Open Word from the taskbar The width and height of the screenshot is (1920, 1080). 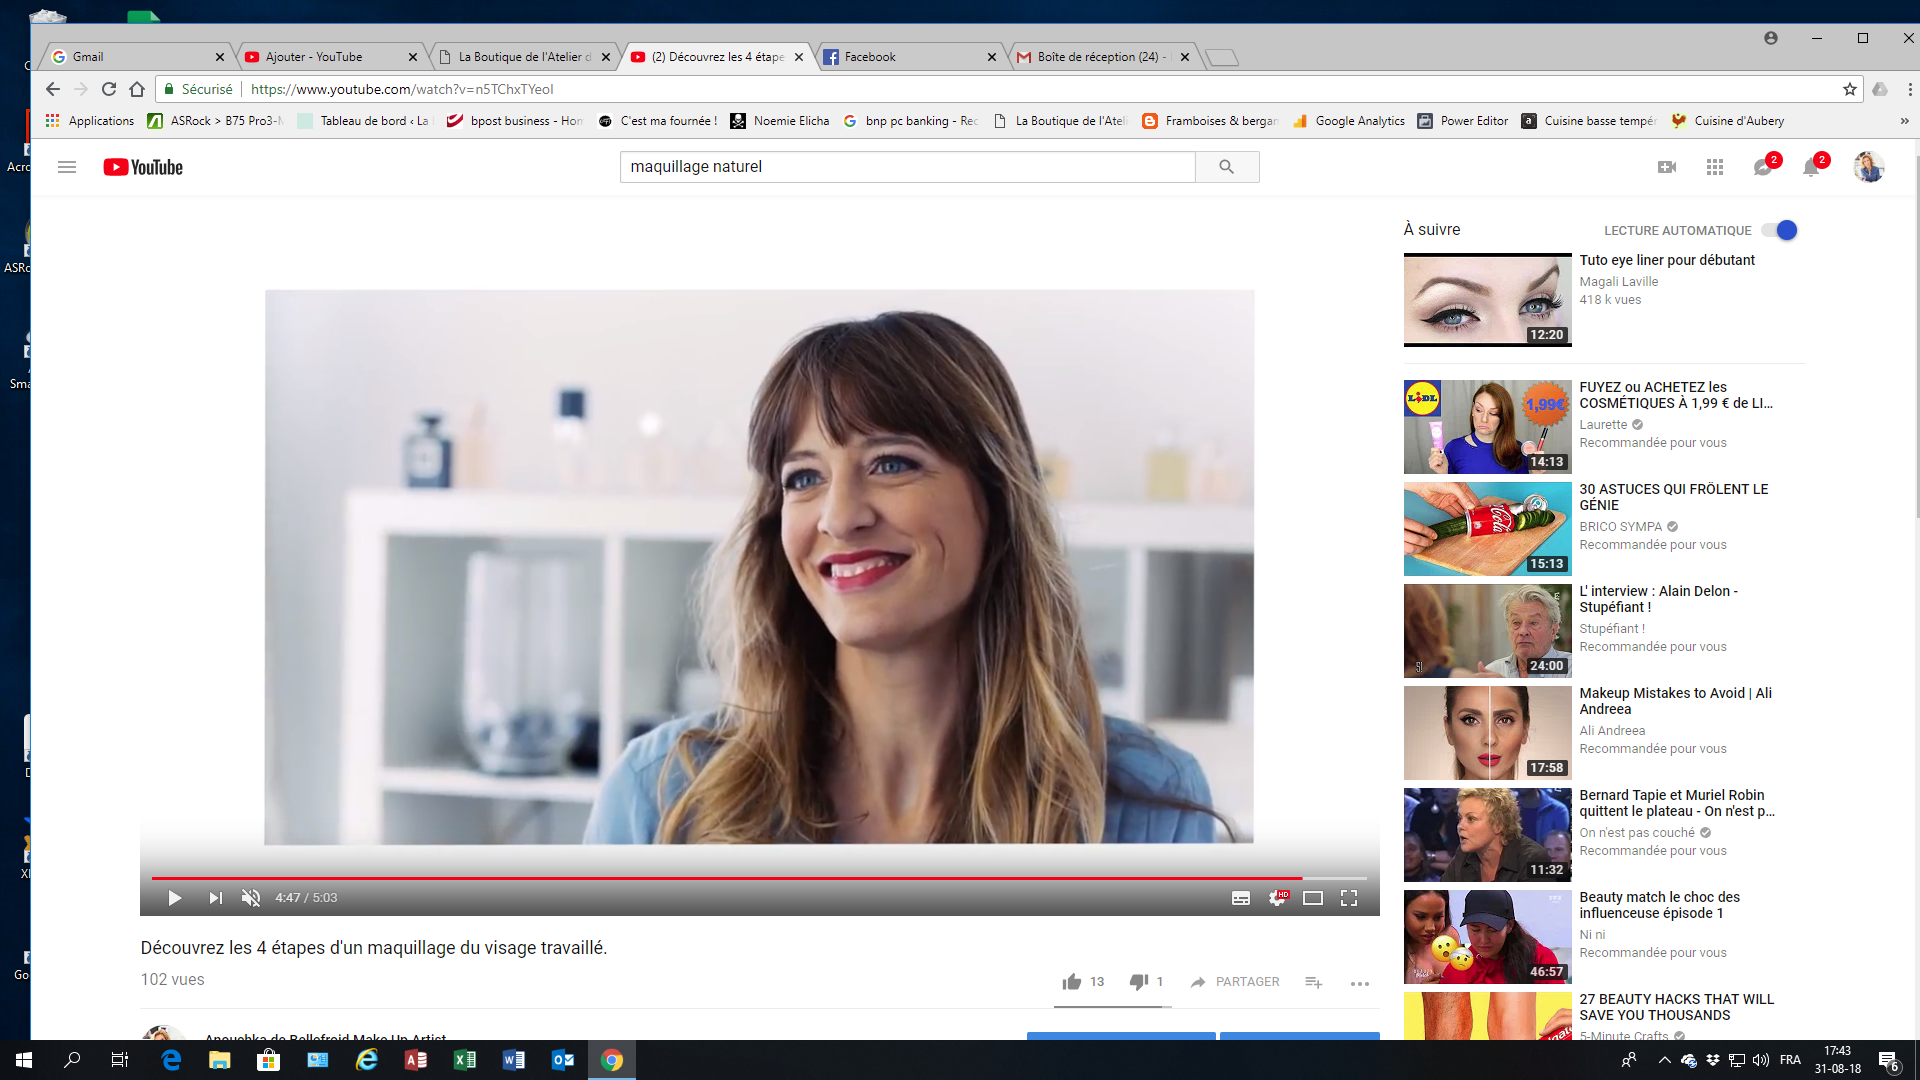514,1060
